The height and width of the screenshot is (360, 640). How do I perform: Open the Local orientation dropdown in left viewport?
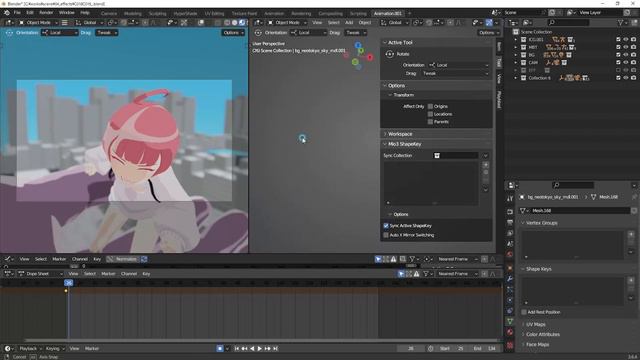[x=59, y=32]
